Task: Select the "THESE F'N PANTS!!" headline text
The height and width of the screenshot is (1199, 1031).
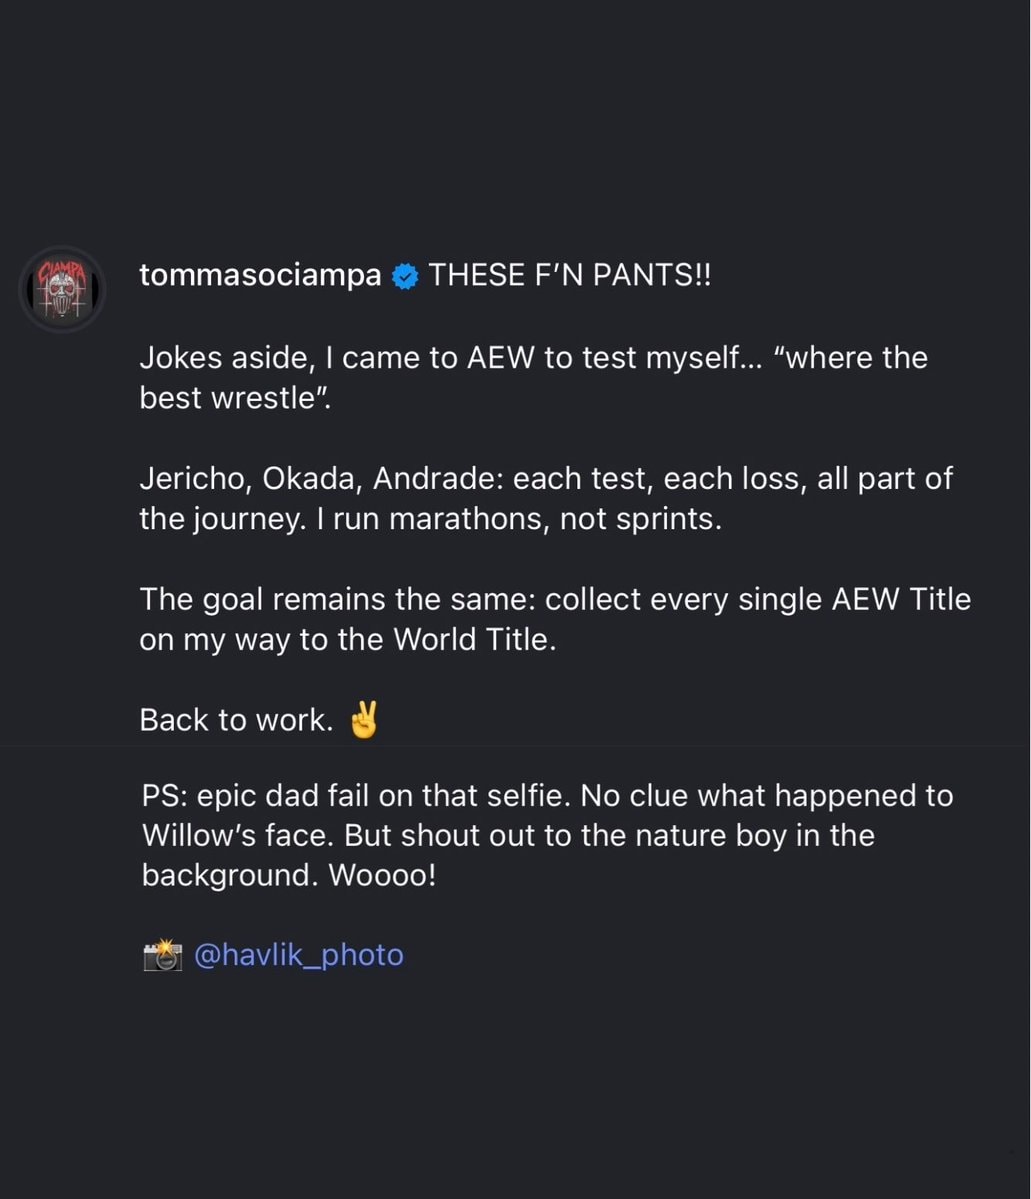Action: coord(570,275)
